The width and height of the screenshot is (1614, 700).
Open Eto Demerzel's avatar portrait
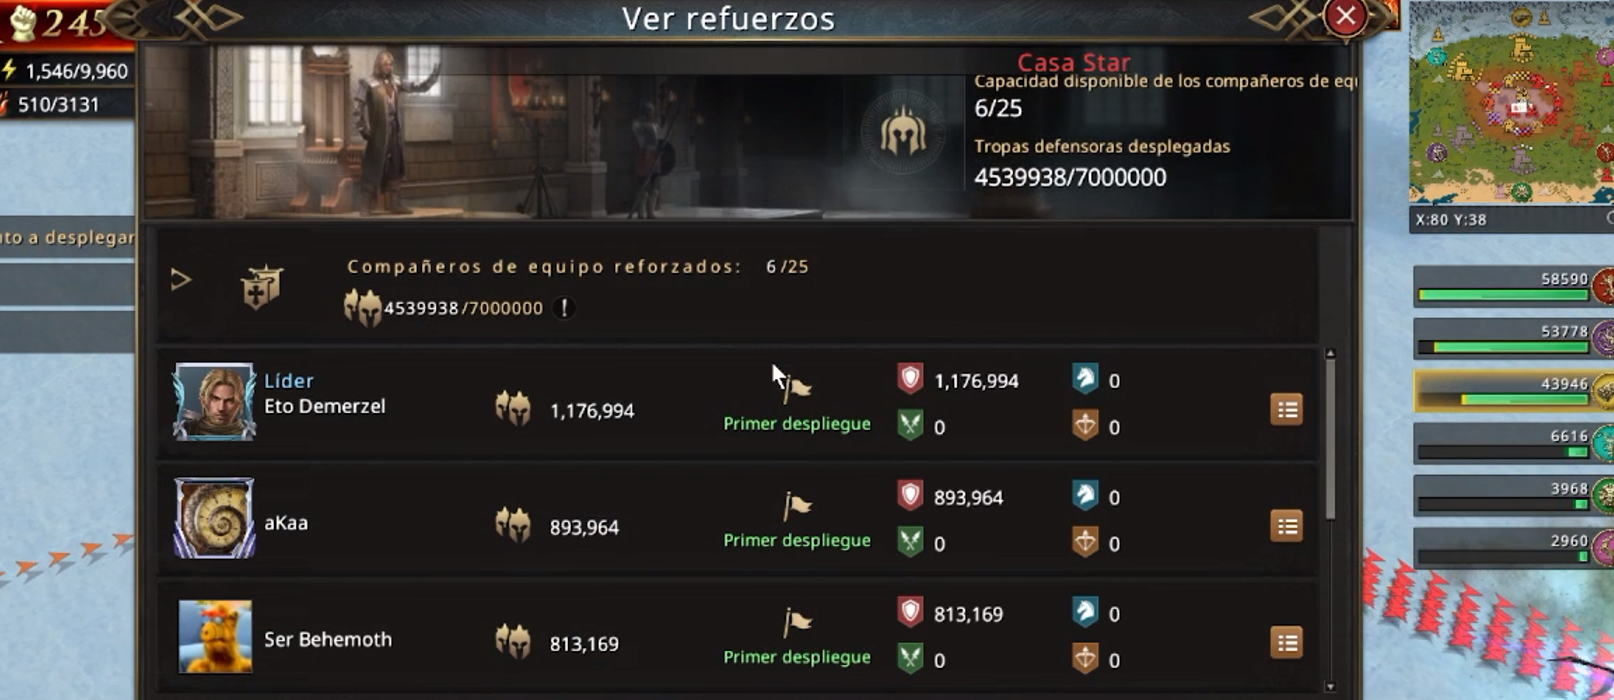click(x=214, y=402)
